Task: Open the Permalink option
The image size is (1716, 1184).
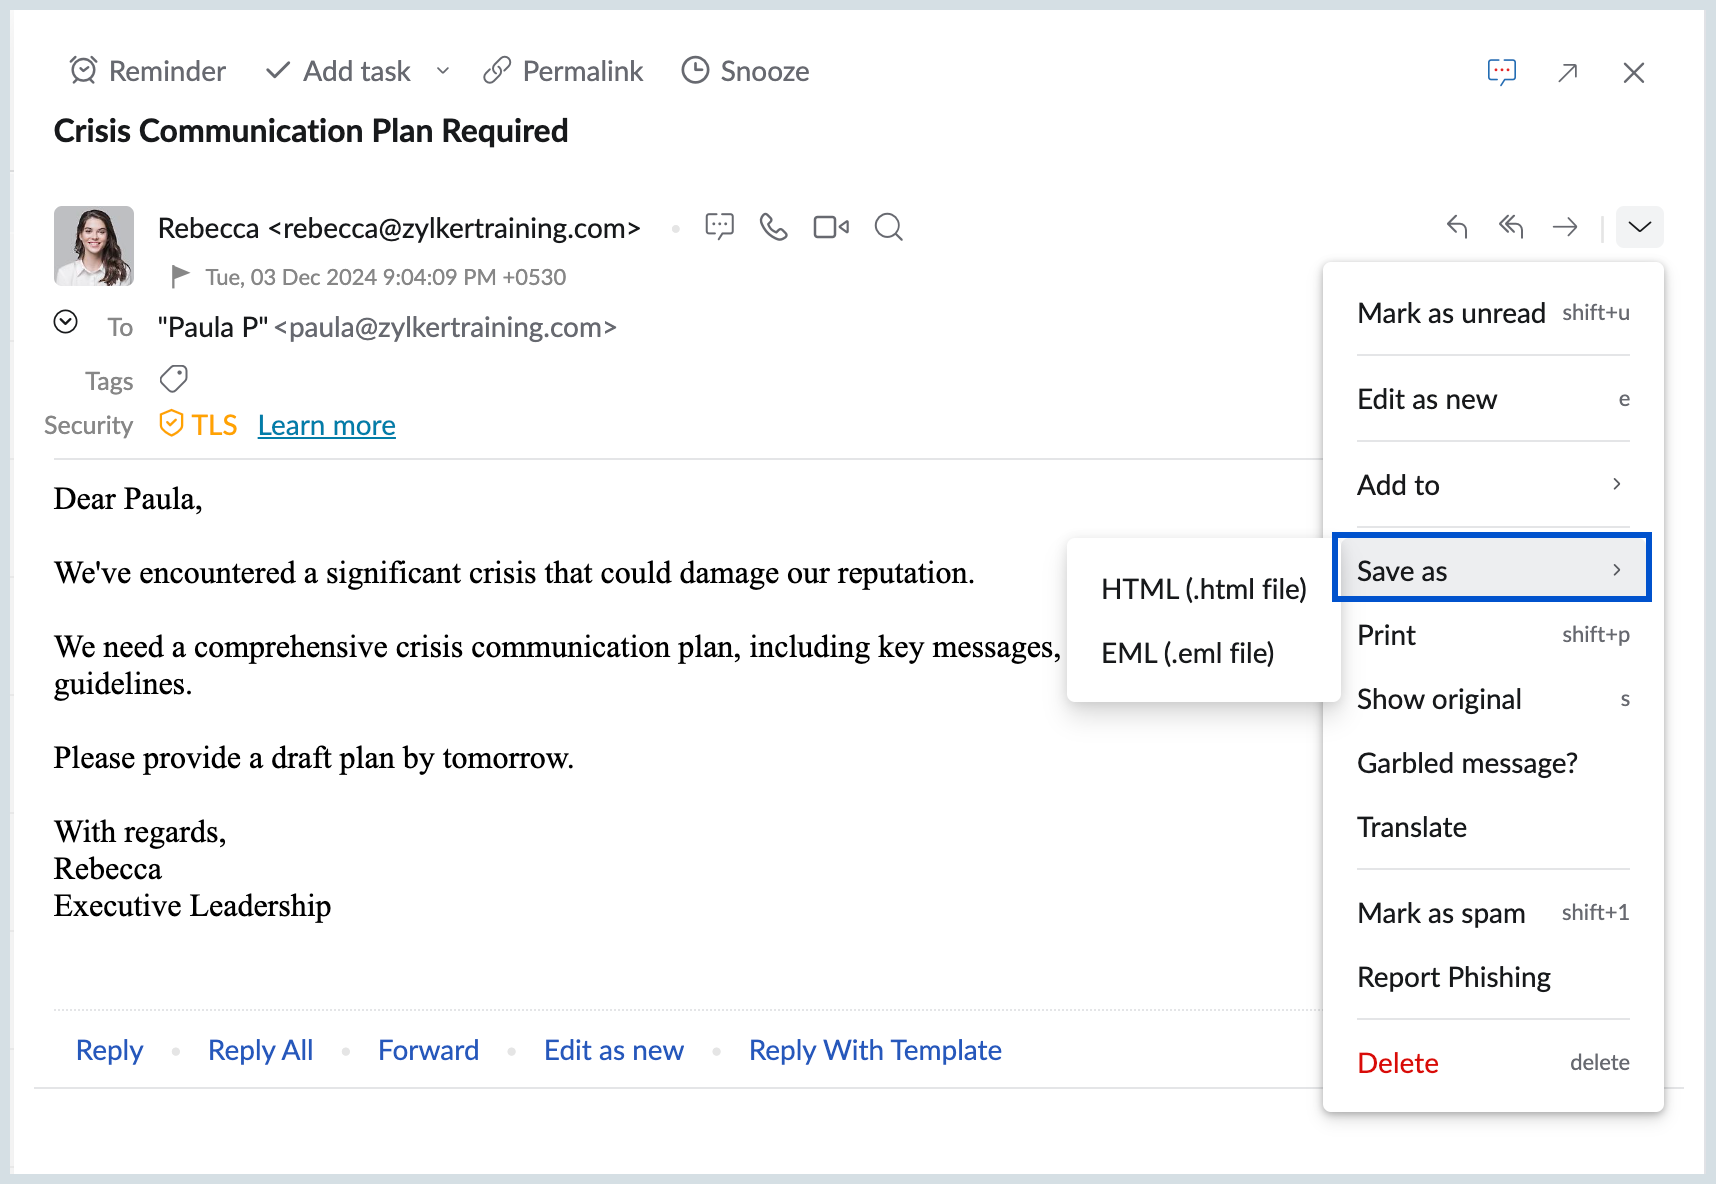Action: coord(563,71)
